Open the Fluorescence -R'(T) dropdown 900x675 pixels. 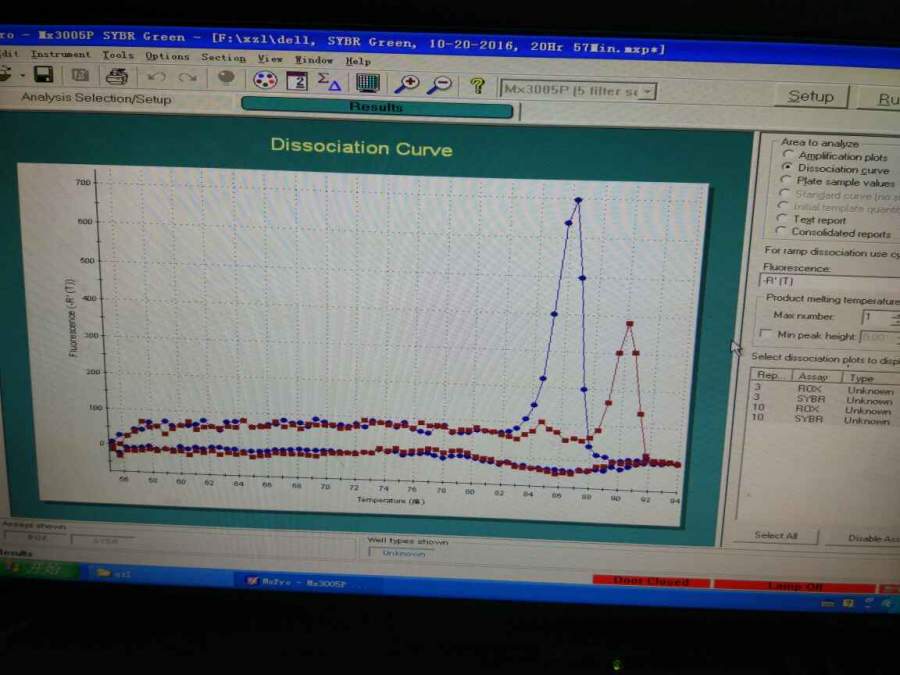pyautogui.click(x=829, y=282)
